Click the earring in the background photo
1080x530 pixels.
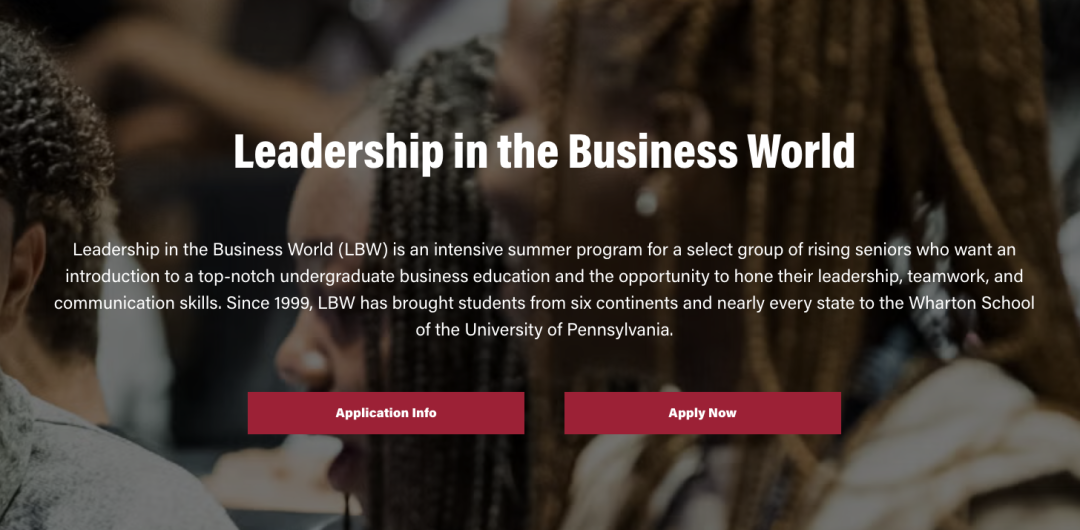click(x=648, y=203)
